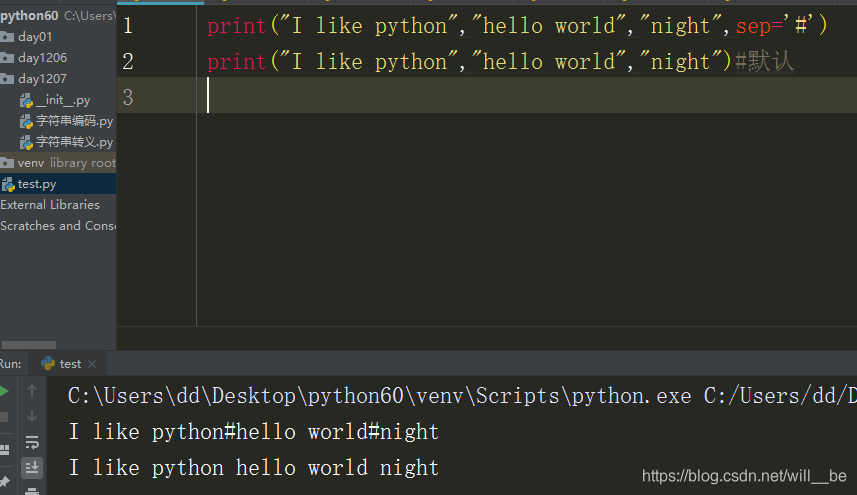
Task: Click the output line with # separators
Action: 254,432
